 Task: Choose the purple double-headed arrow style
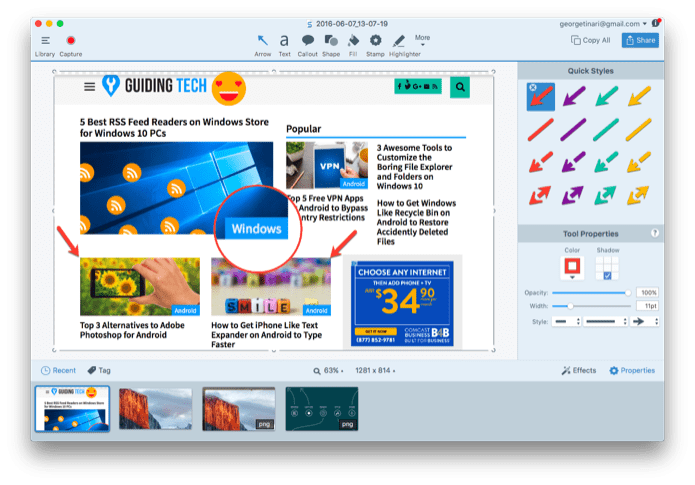point(573,195)
